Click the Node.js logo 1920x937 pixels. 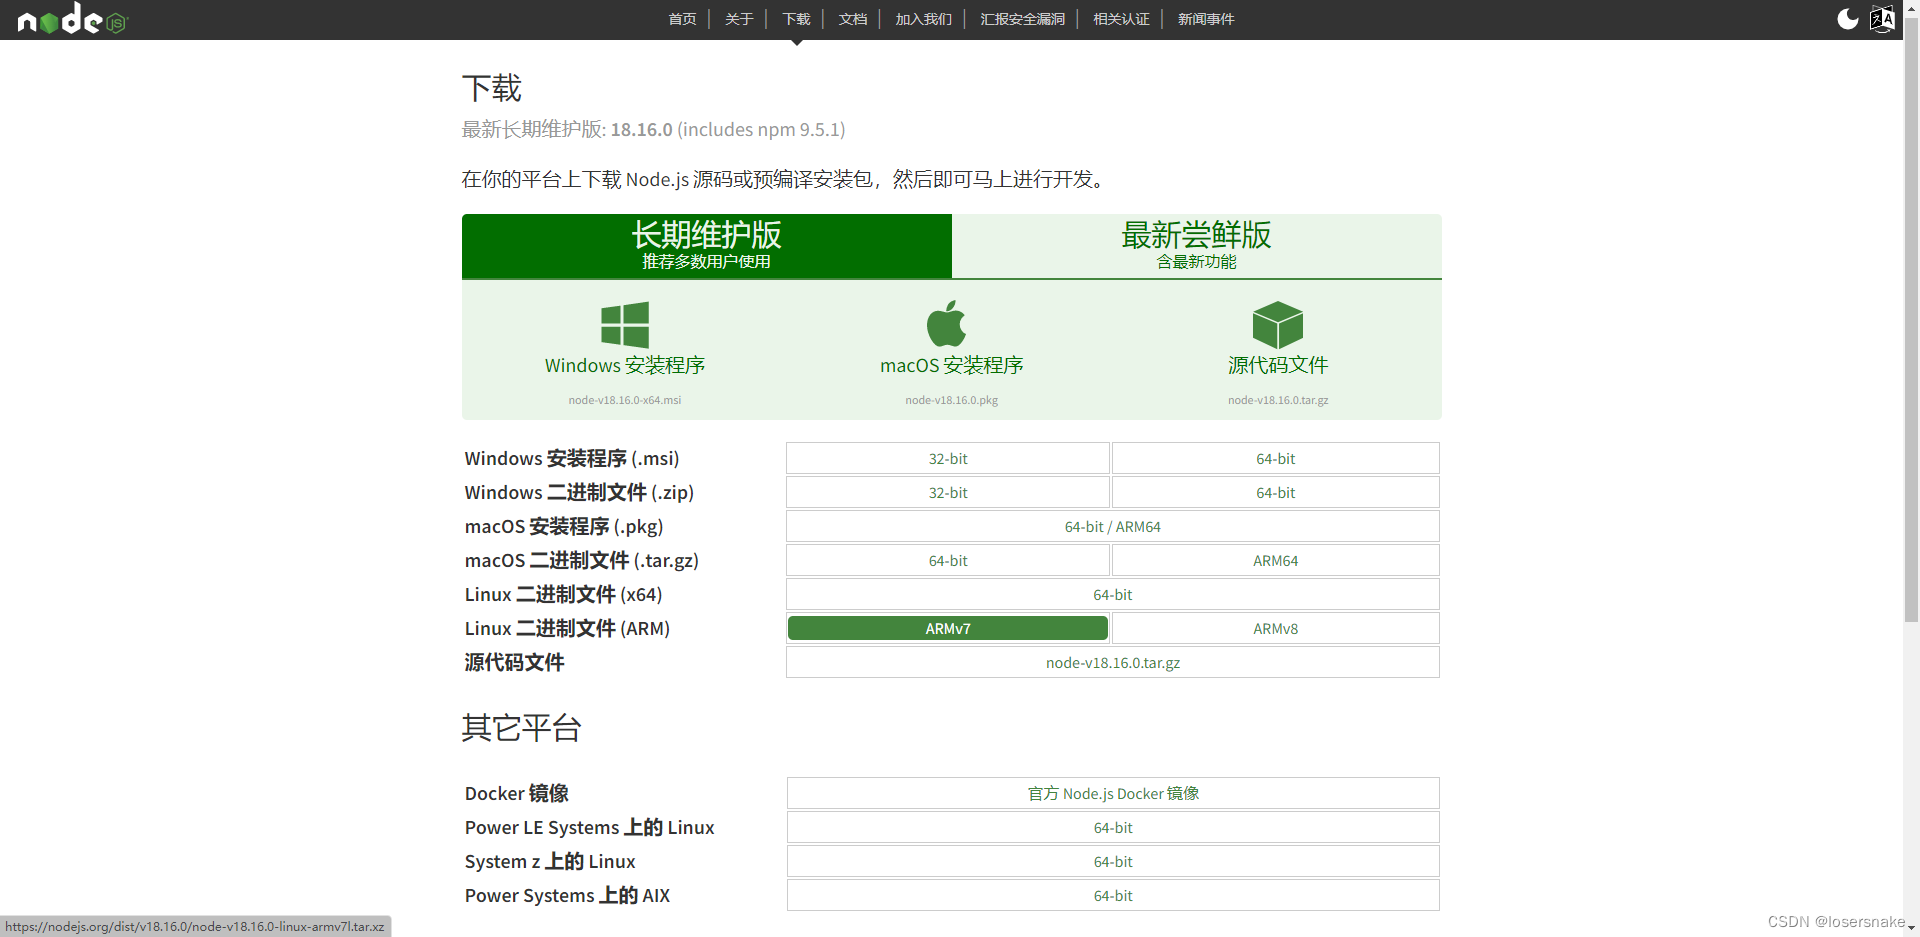coord(73,19)
